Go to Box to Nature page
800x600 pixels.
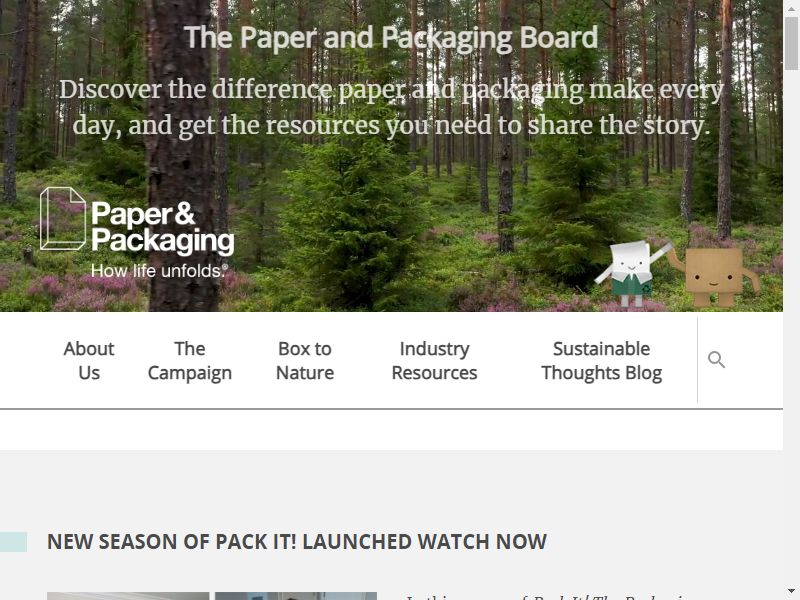305,361
